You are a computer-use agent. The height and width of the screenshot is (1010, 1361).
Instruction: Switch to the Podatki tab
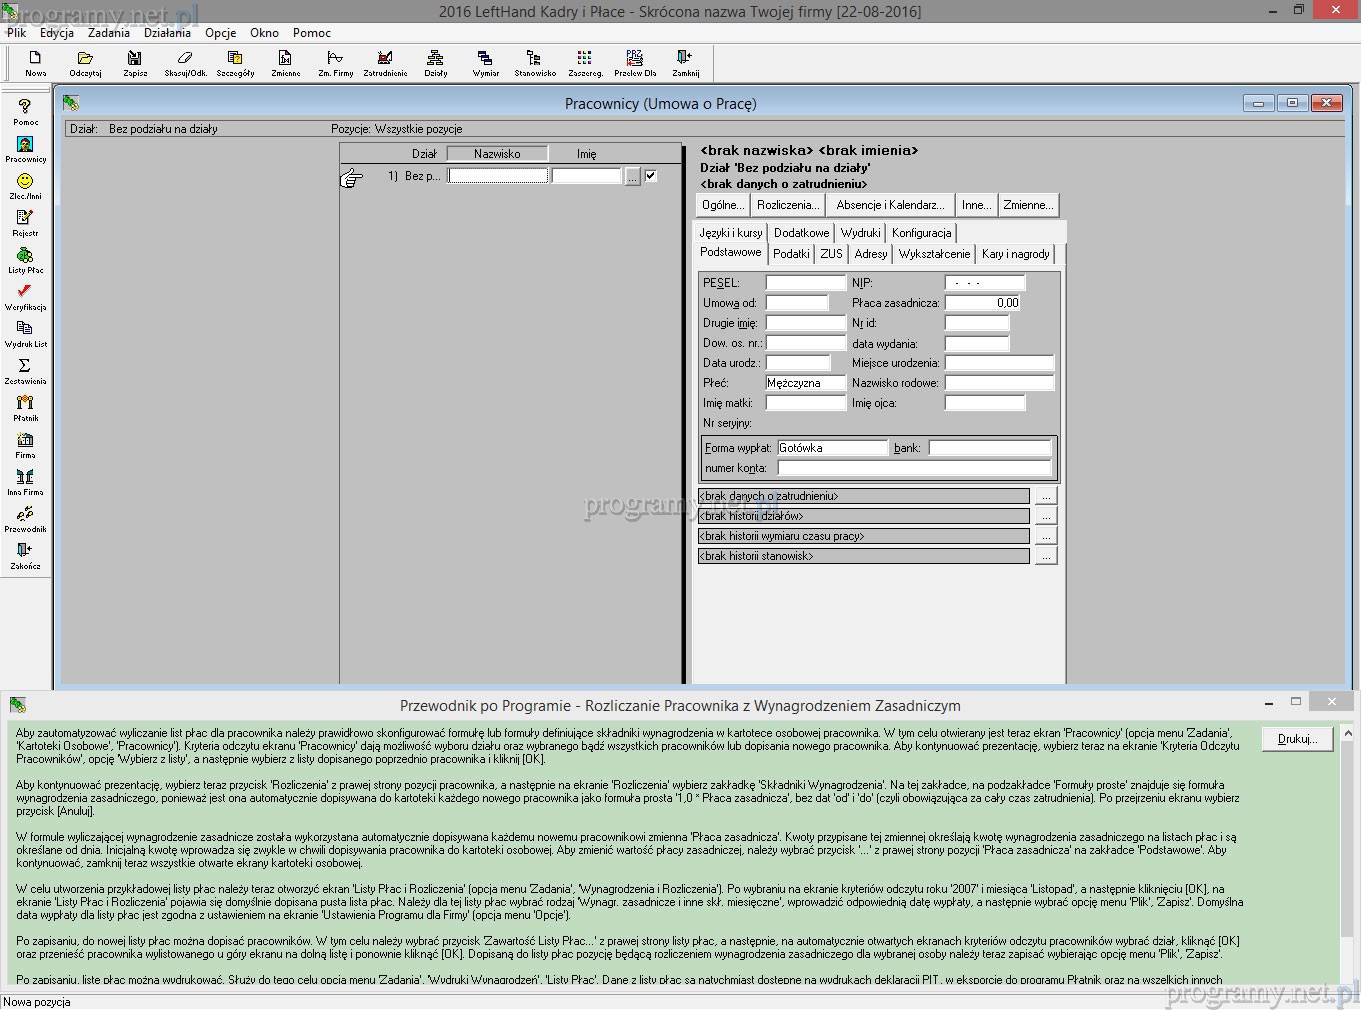pyautogui.click(x=791, y=254)
